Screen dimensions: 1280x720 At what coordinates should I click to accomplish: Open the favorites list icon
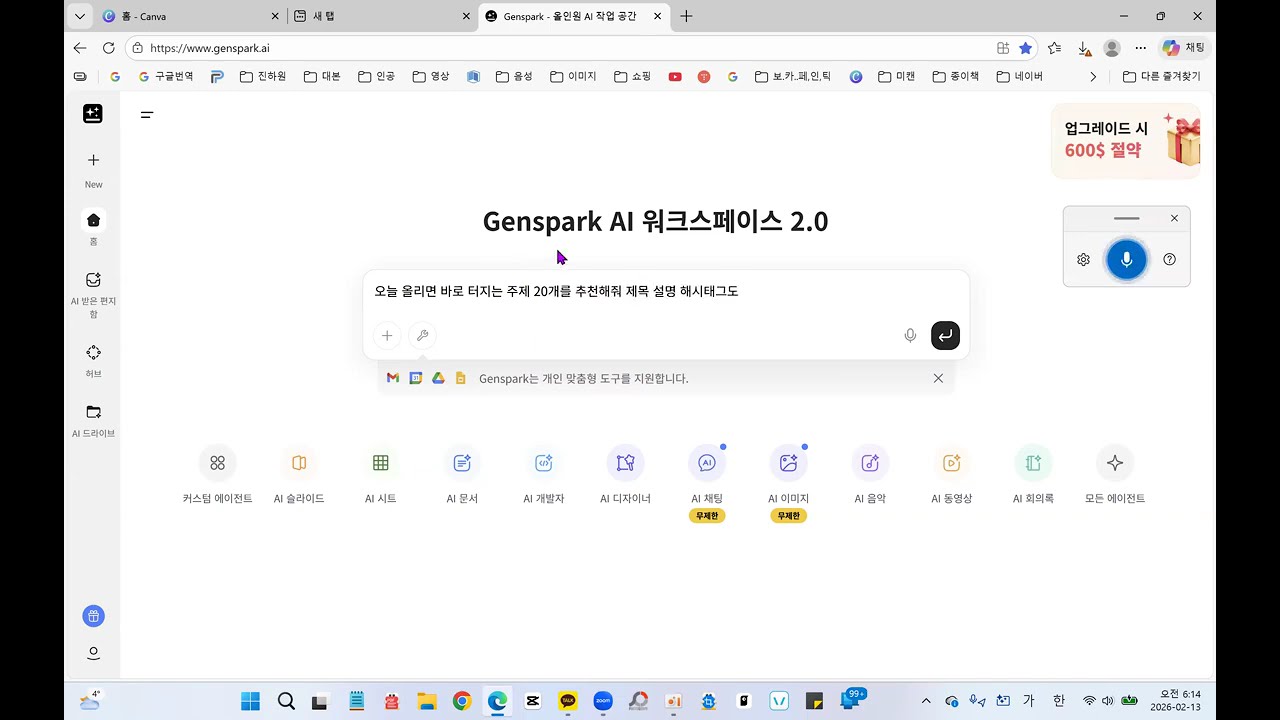(x=1054, y=48)
